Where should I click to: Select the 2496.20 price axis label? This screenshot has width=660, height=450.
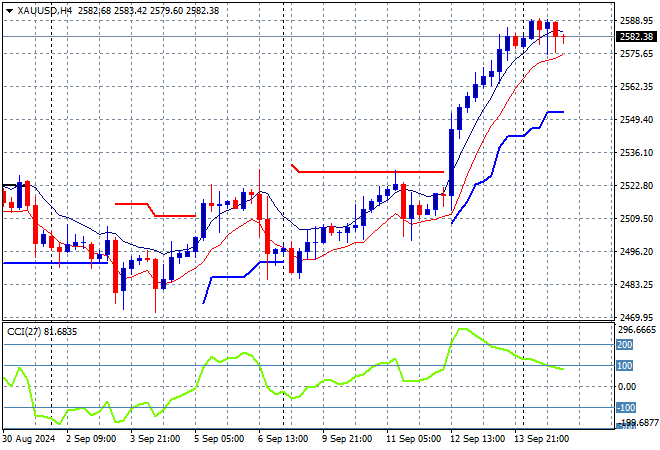(x=637, y=251)
